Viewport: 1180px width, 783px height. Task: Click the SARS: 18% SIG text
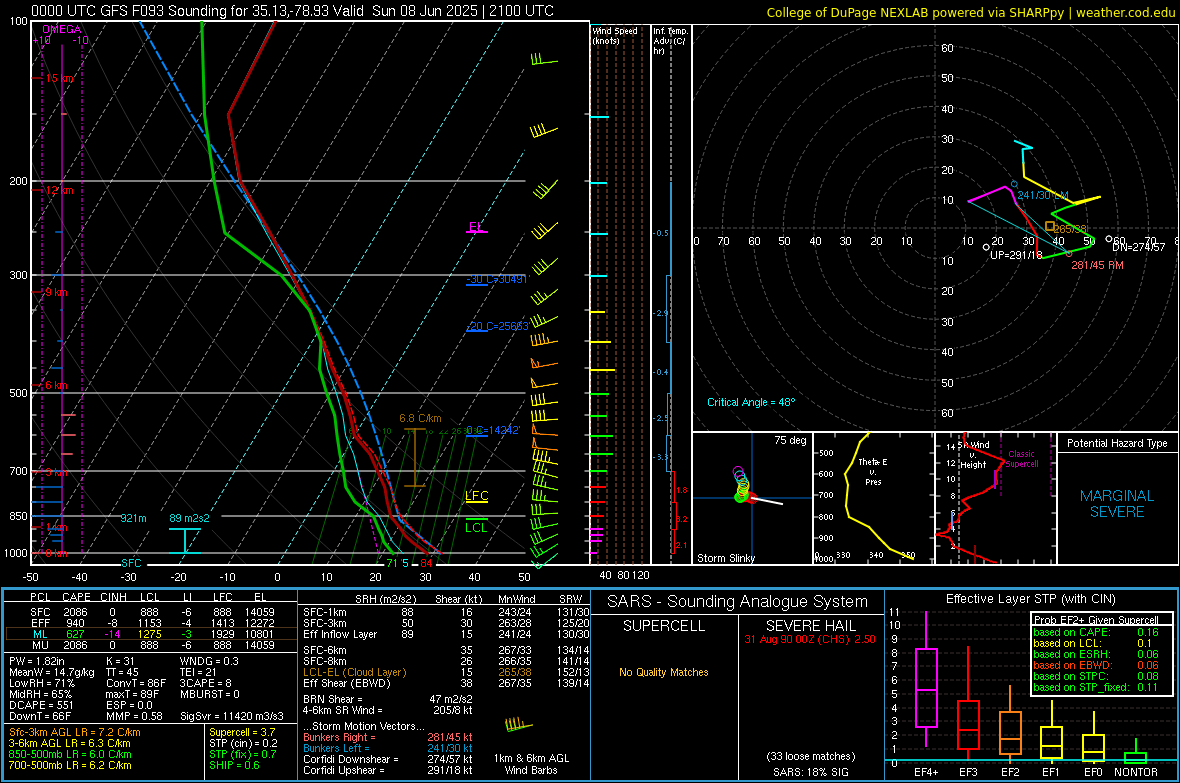(810, 772)
